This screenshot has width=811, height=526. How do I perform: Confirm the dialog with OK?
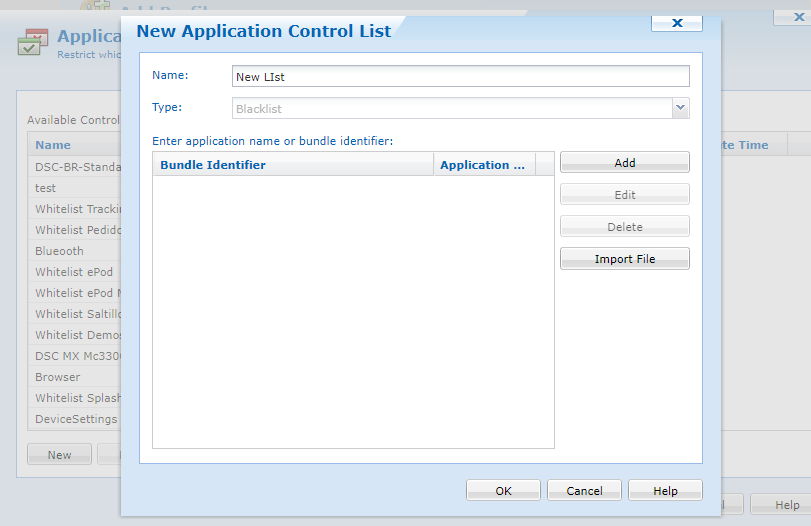tap(503, 491)
